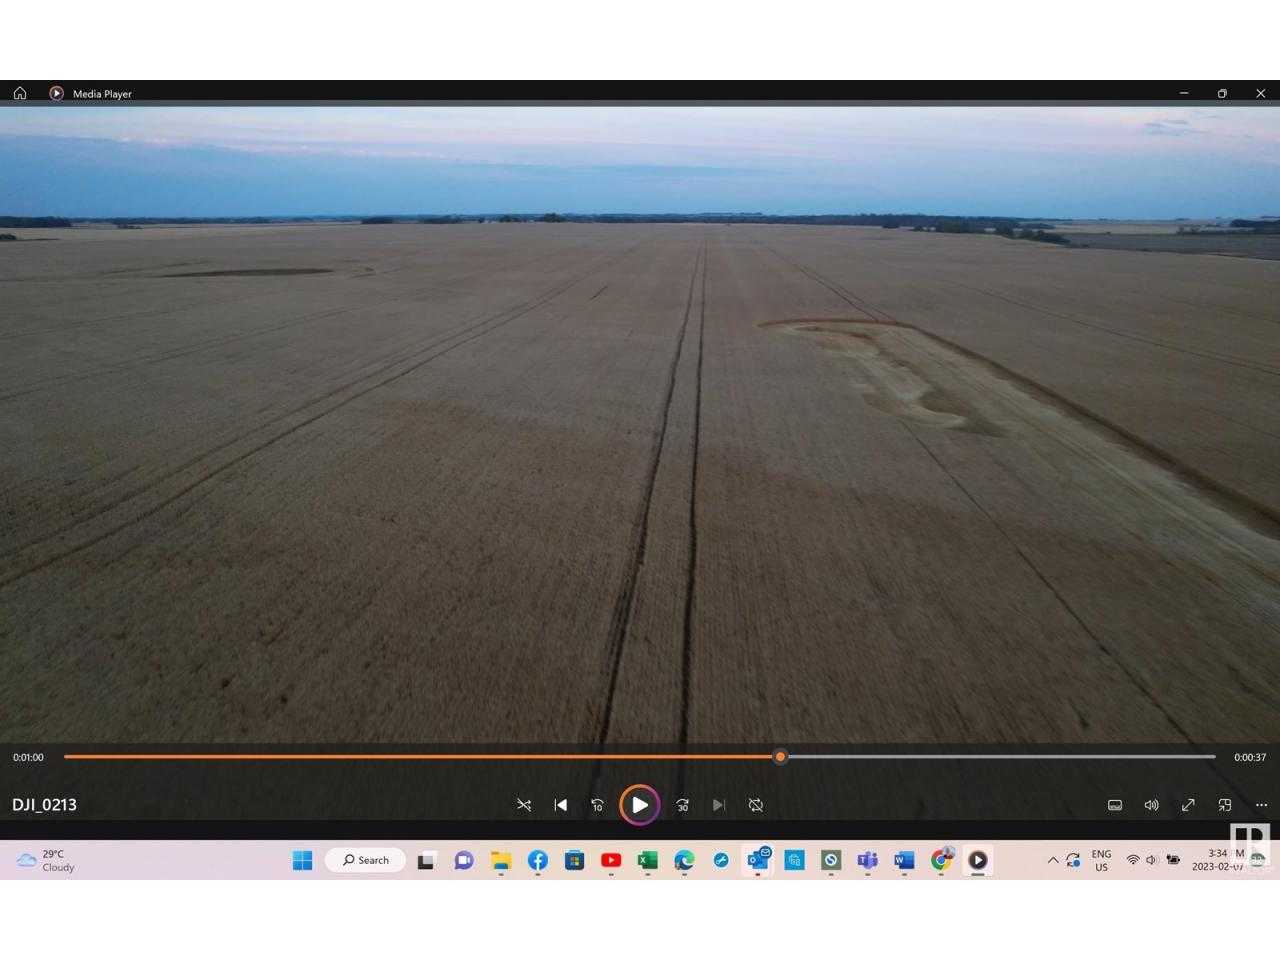The image size is (1280, 960).
Task: Open Windows Start menu
Action: 302,860
